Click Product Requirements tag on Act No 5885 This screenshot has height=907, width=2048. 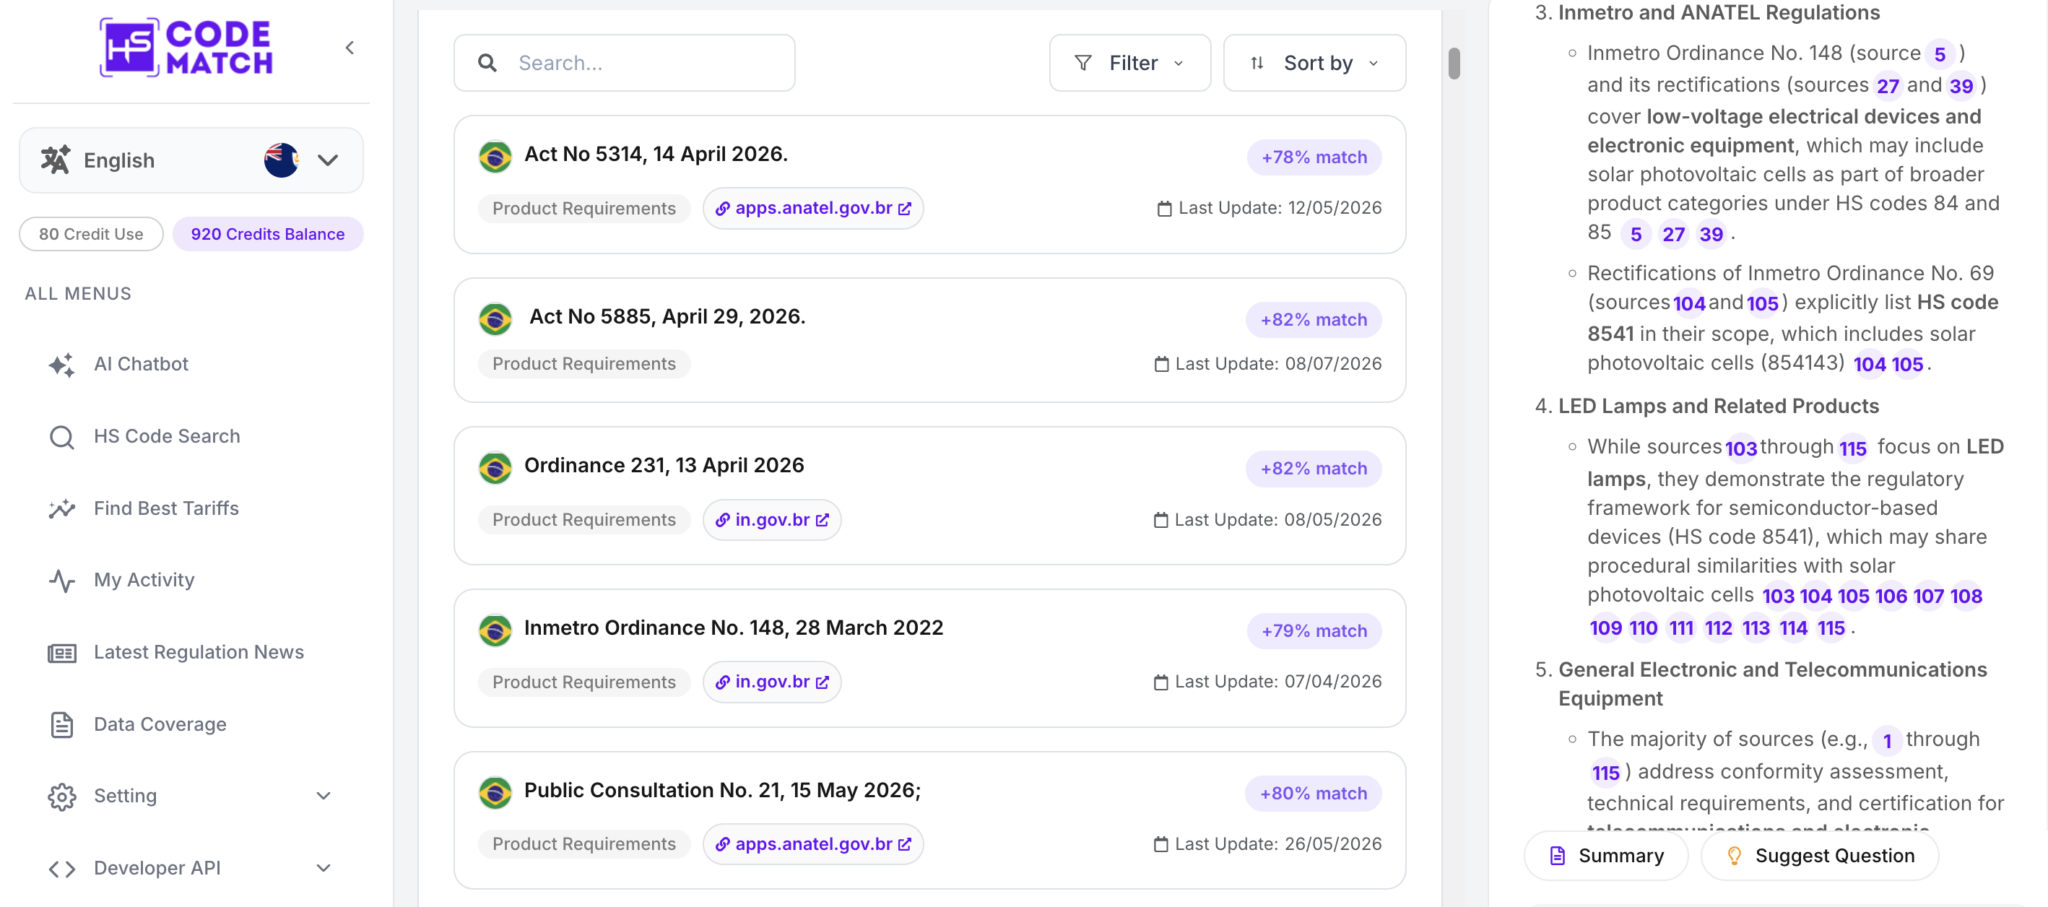tap(584, 364)
